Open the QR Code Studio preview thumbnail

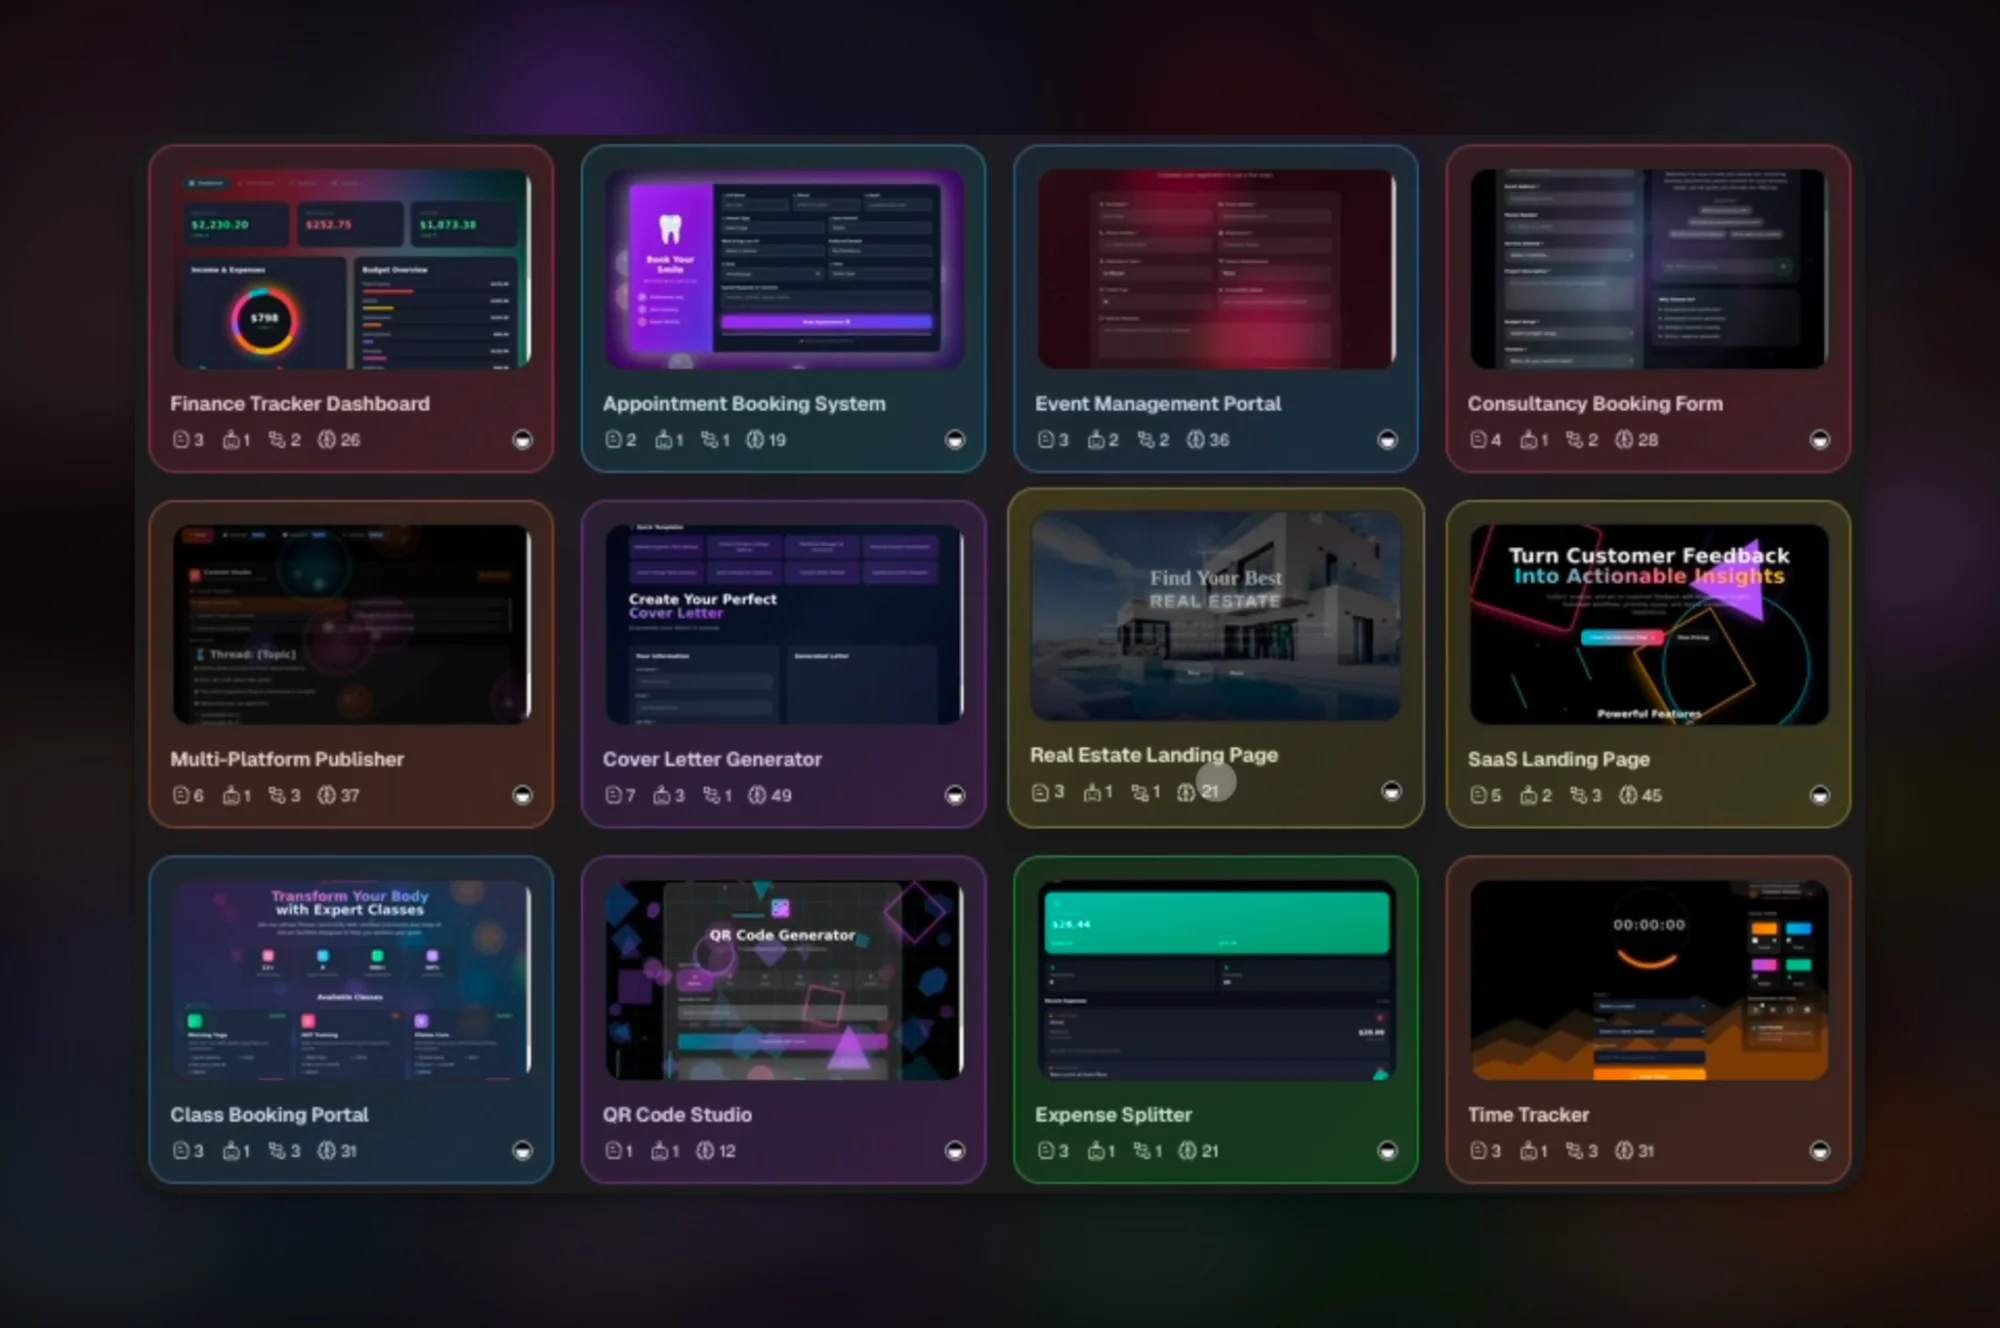coord(784,980)
